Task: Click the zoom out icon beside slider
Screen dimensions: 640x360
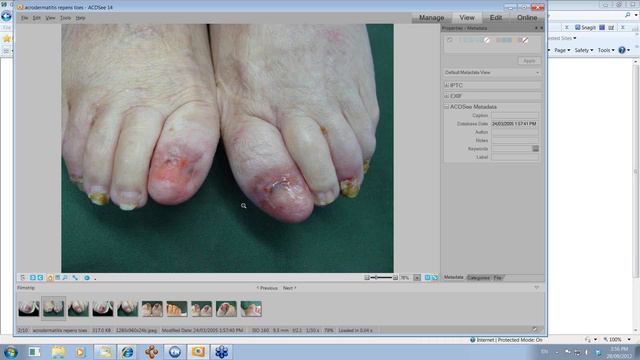Action: pos(367,278)
